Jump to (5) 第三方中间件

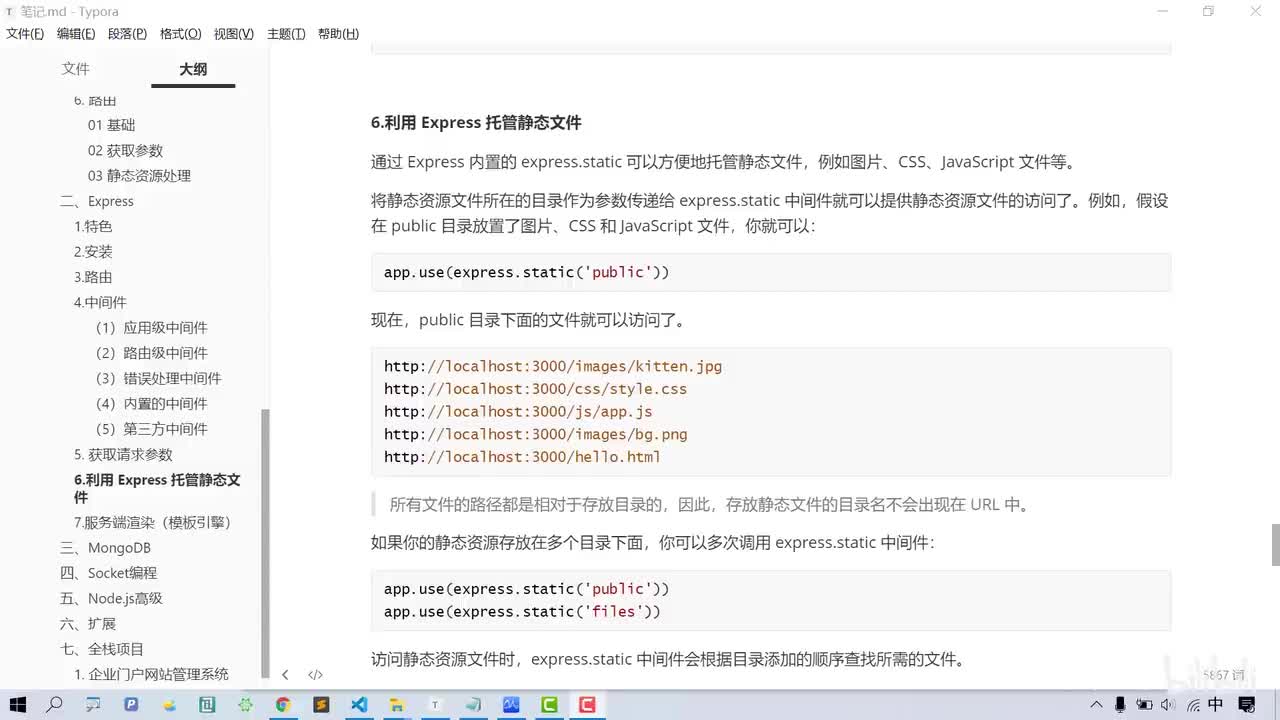pyautogui.click(x=151, y=429)
